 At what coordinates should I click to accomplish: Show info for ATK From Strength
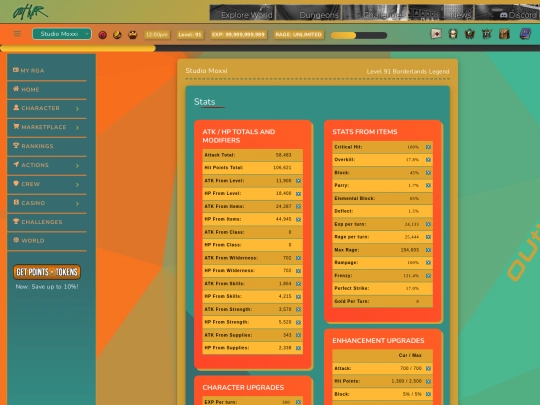point(298,309)
